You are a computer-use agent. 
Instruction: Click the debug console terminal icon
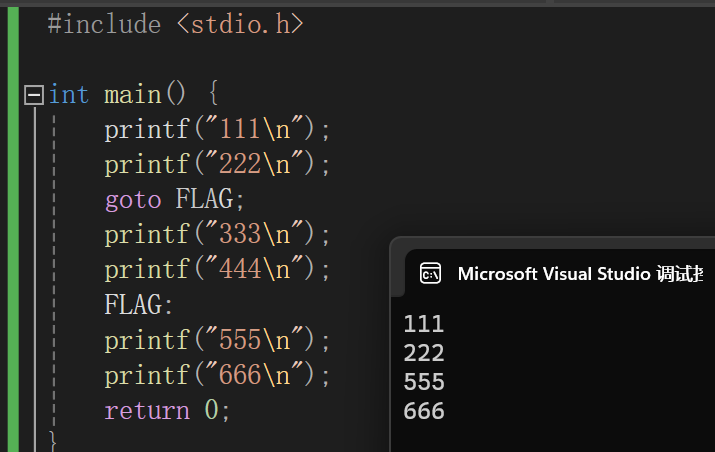click(431, 274)
